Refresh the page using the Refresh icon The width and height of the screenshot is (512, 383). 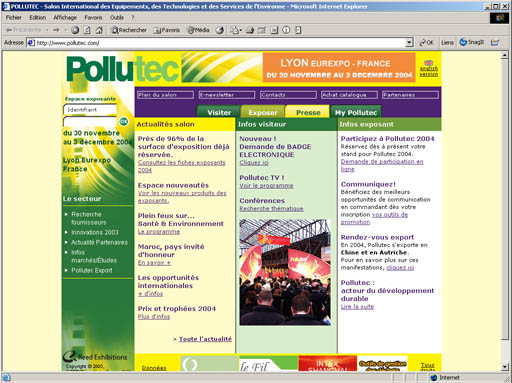click(x=87, y=30)
